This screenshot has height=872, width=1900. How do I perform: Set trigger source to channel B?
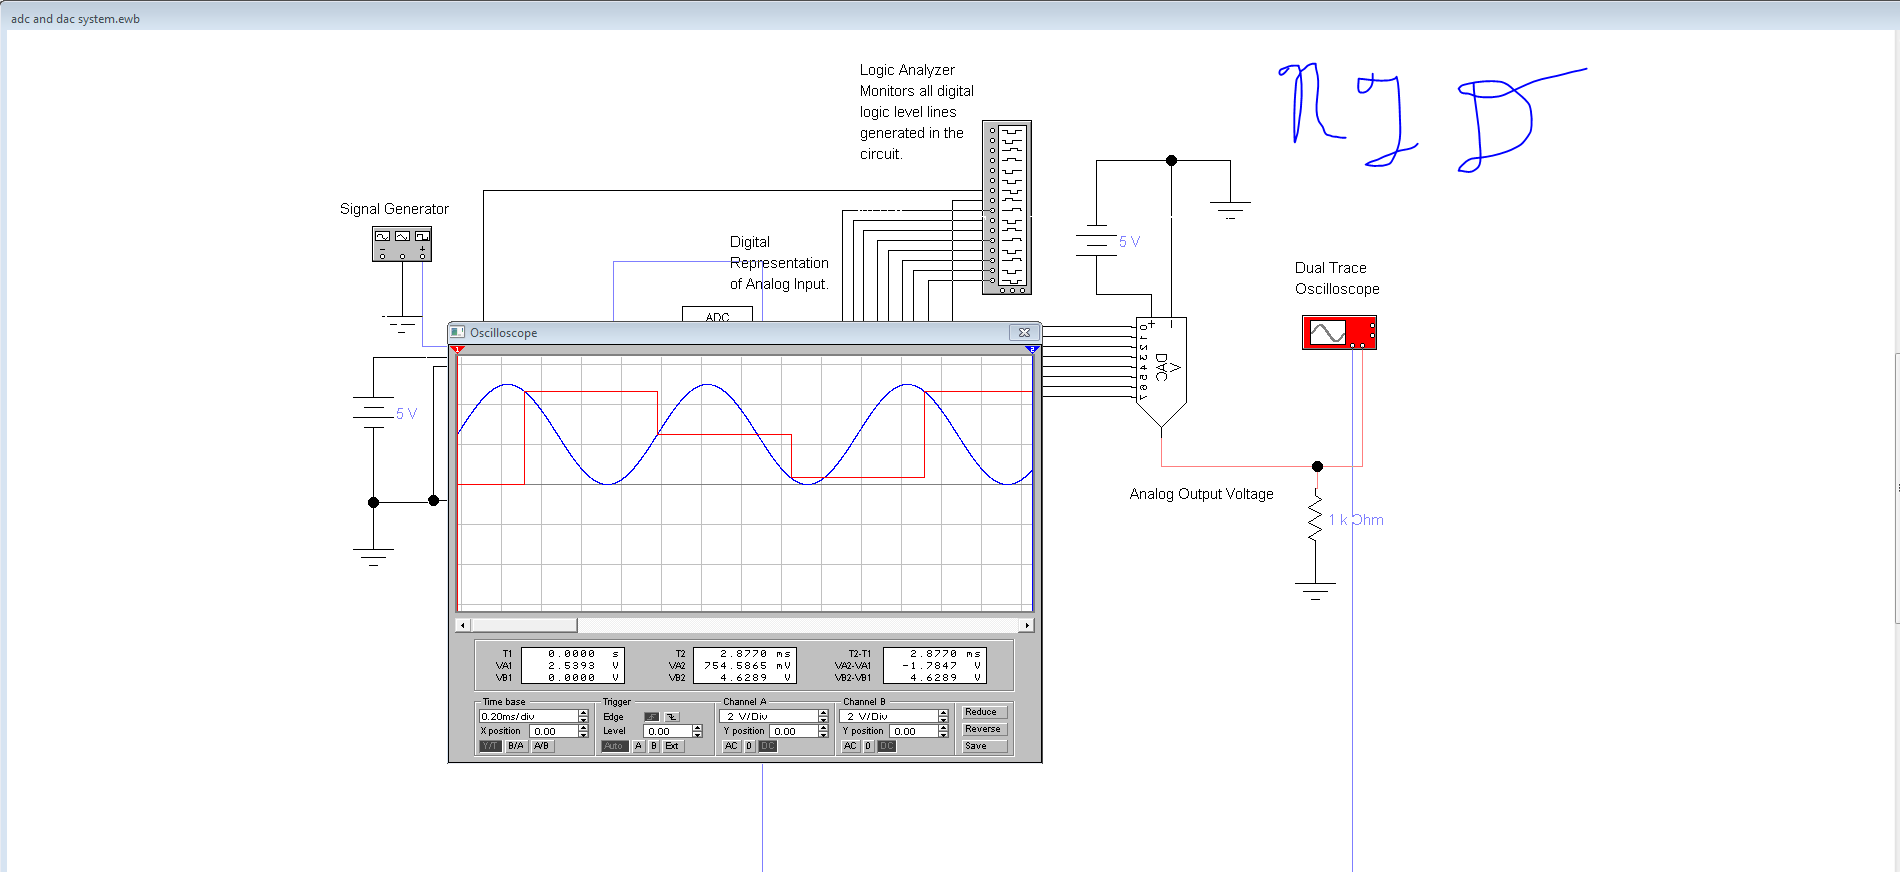pyautogui.click(x=654, y=746)
